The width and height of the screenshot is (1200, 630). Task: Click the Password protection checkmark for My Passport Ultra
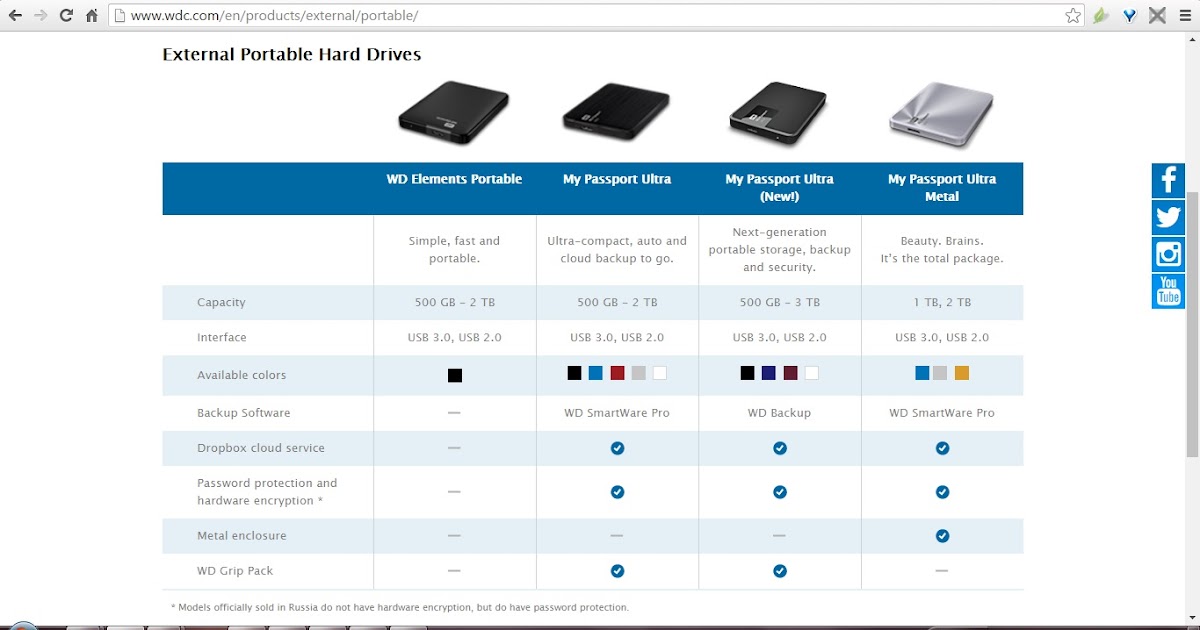(617, 492)
